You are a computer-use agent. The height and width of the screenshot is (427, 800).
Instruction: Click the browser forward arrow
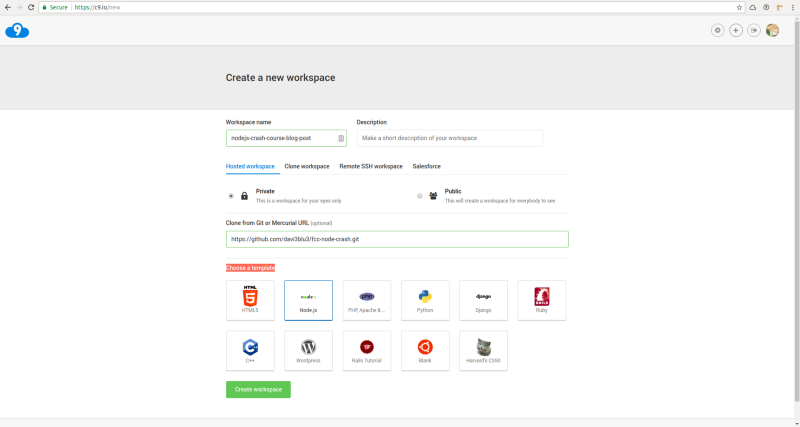coord(19,8)
